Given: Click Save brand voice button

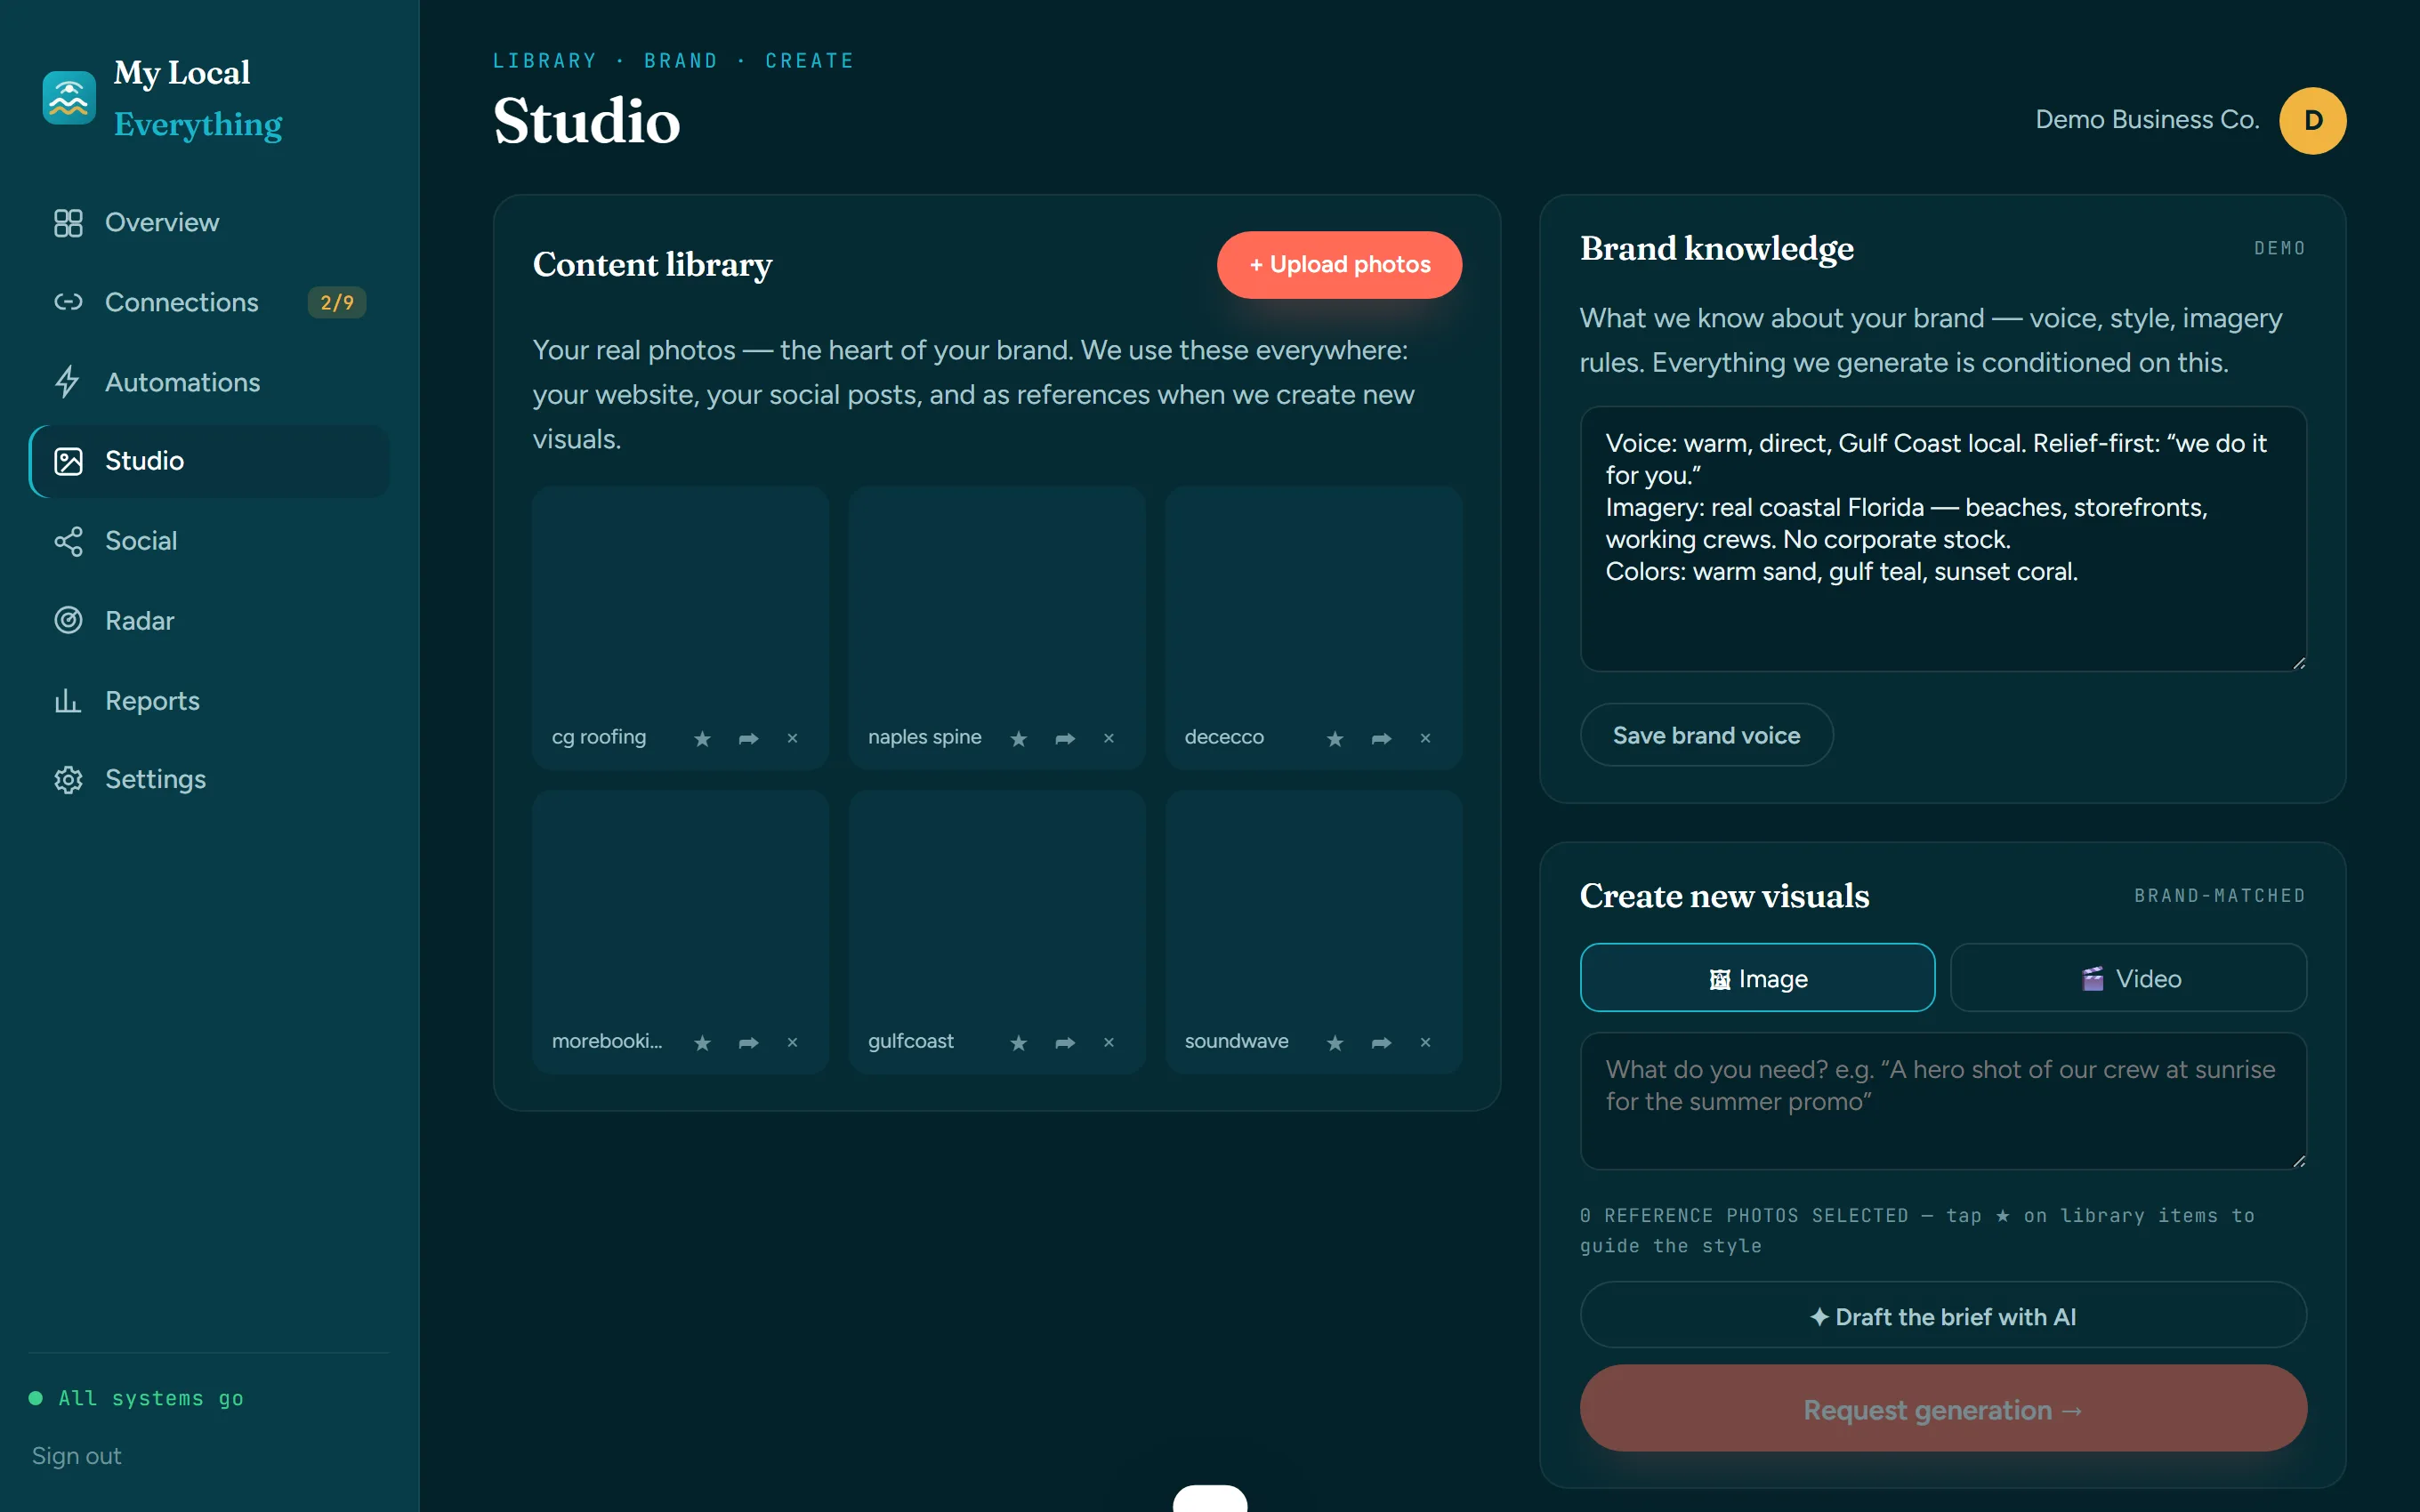Looking at the screenshot, I should [x=1706, y=735].
